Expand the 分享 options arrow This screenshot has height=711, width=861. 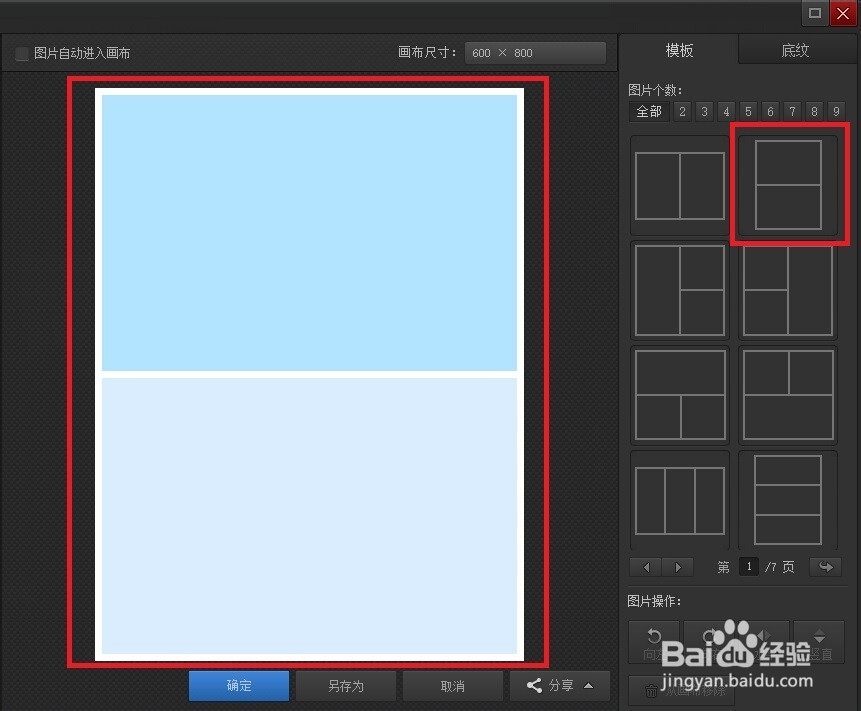click(x=589, y=686)
